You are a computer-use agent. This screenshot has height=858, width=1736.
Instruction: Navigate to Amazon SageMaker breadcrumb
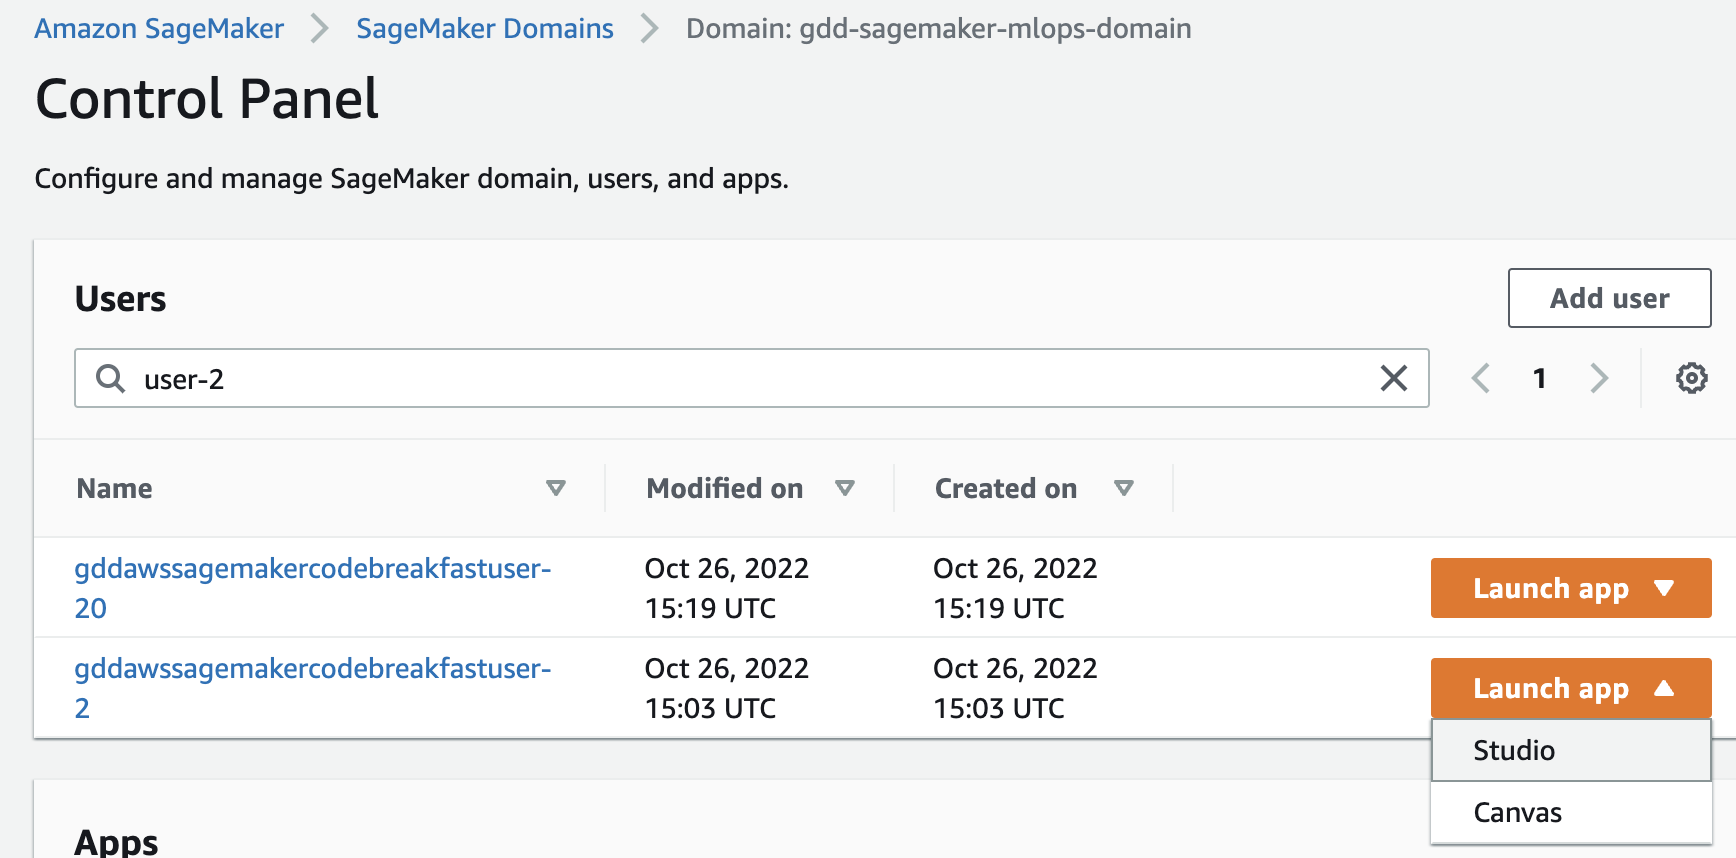point(159,28)
